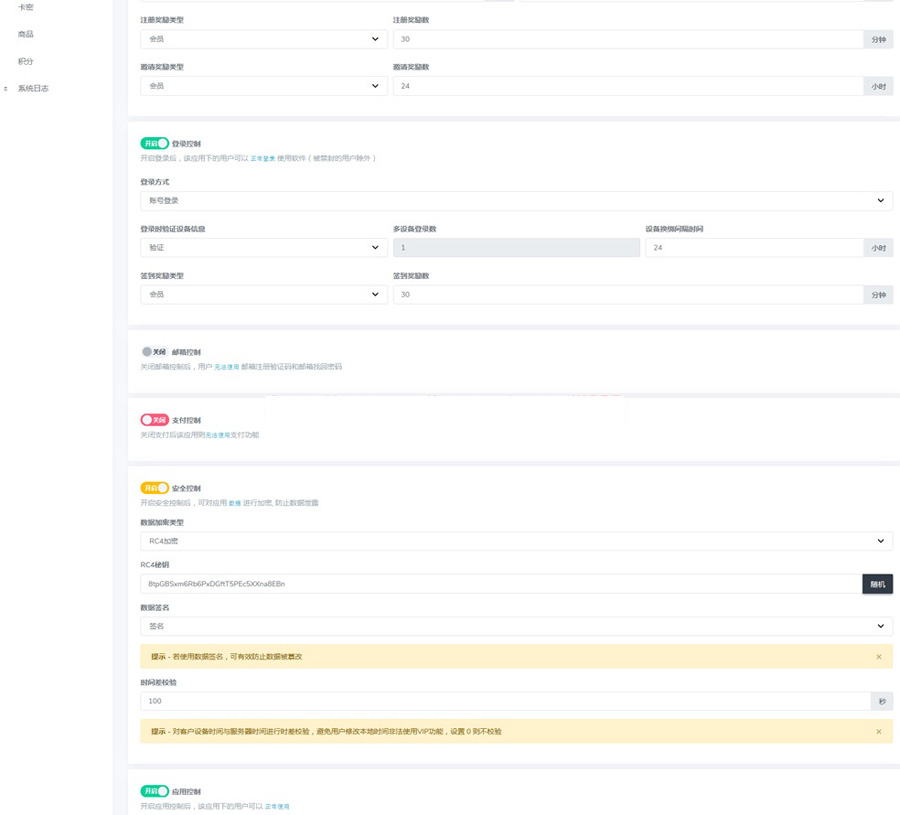
Task: Open 卡密 in the sidebar
Action: point(26,7)
